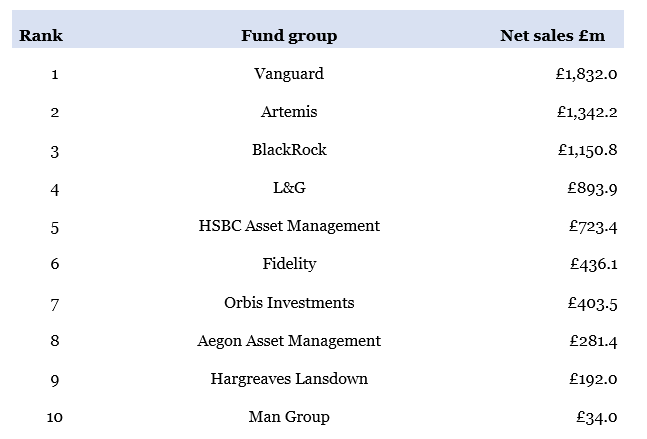The width and height of the screenshot is (647, 439).
Task: Click the £723.4 net sales value
Action: click(x=592, y=226)
